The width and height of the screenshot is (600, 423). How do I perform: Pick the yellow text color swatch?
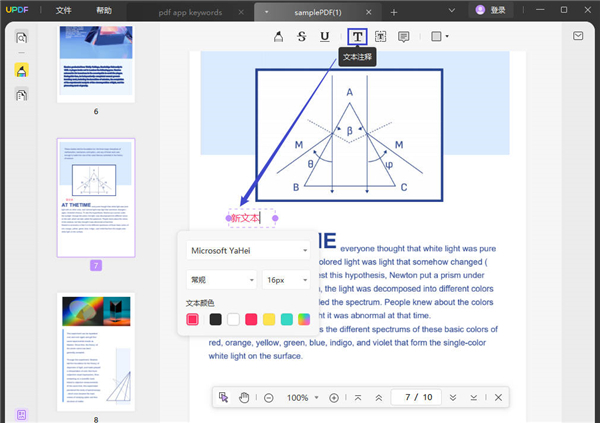click(269, 319)
